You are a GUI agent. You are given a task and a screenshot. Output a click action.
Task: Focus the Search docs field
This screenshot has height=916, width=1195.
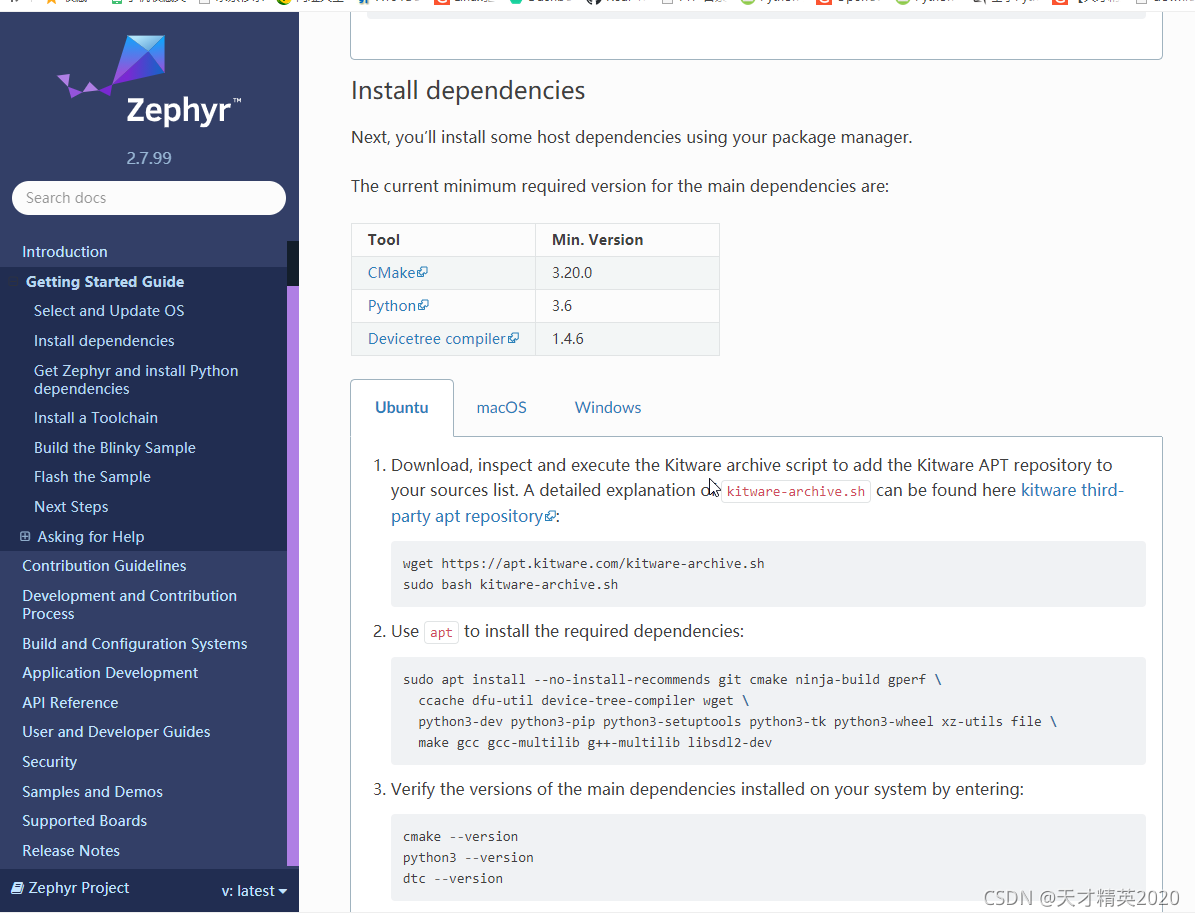coord(149,198)
